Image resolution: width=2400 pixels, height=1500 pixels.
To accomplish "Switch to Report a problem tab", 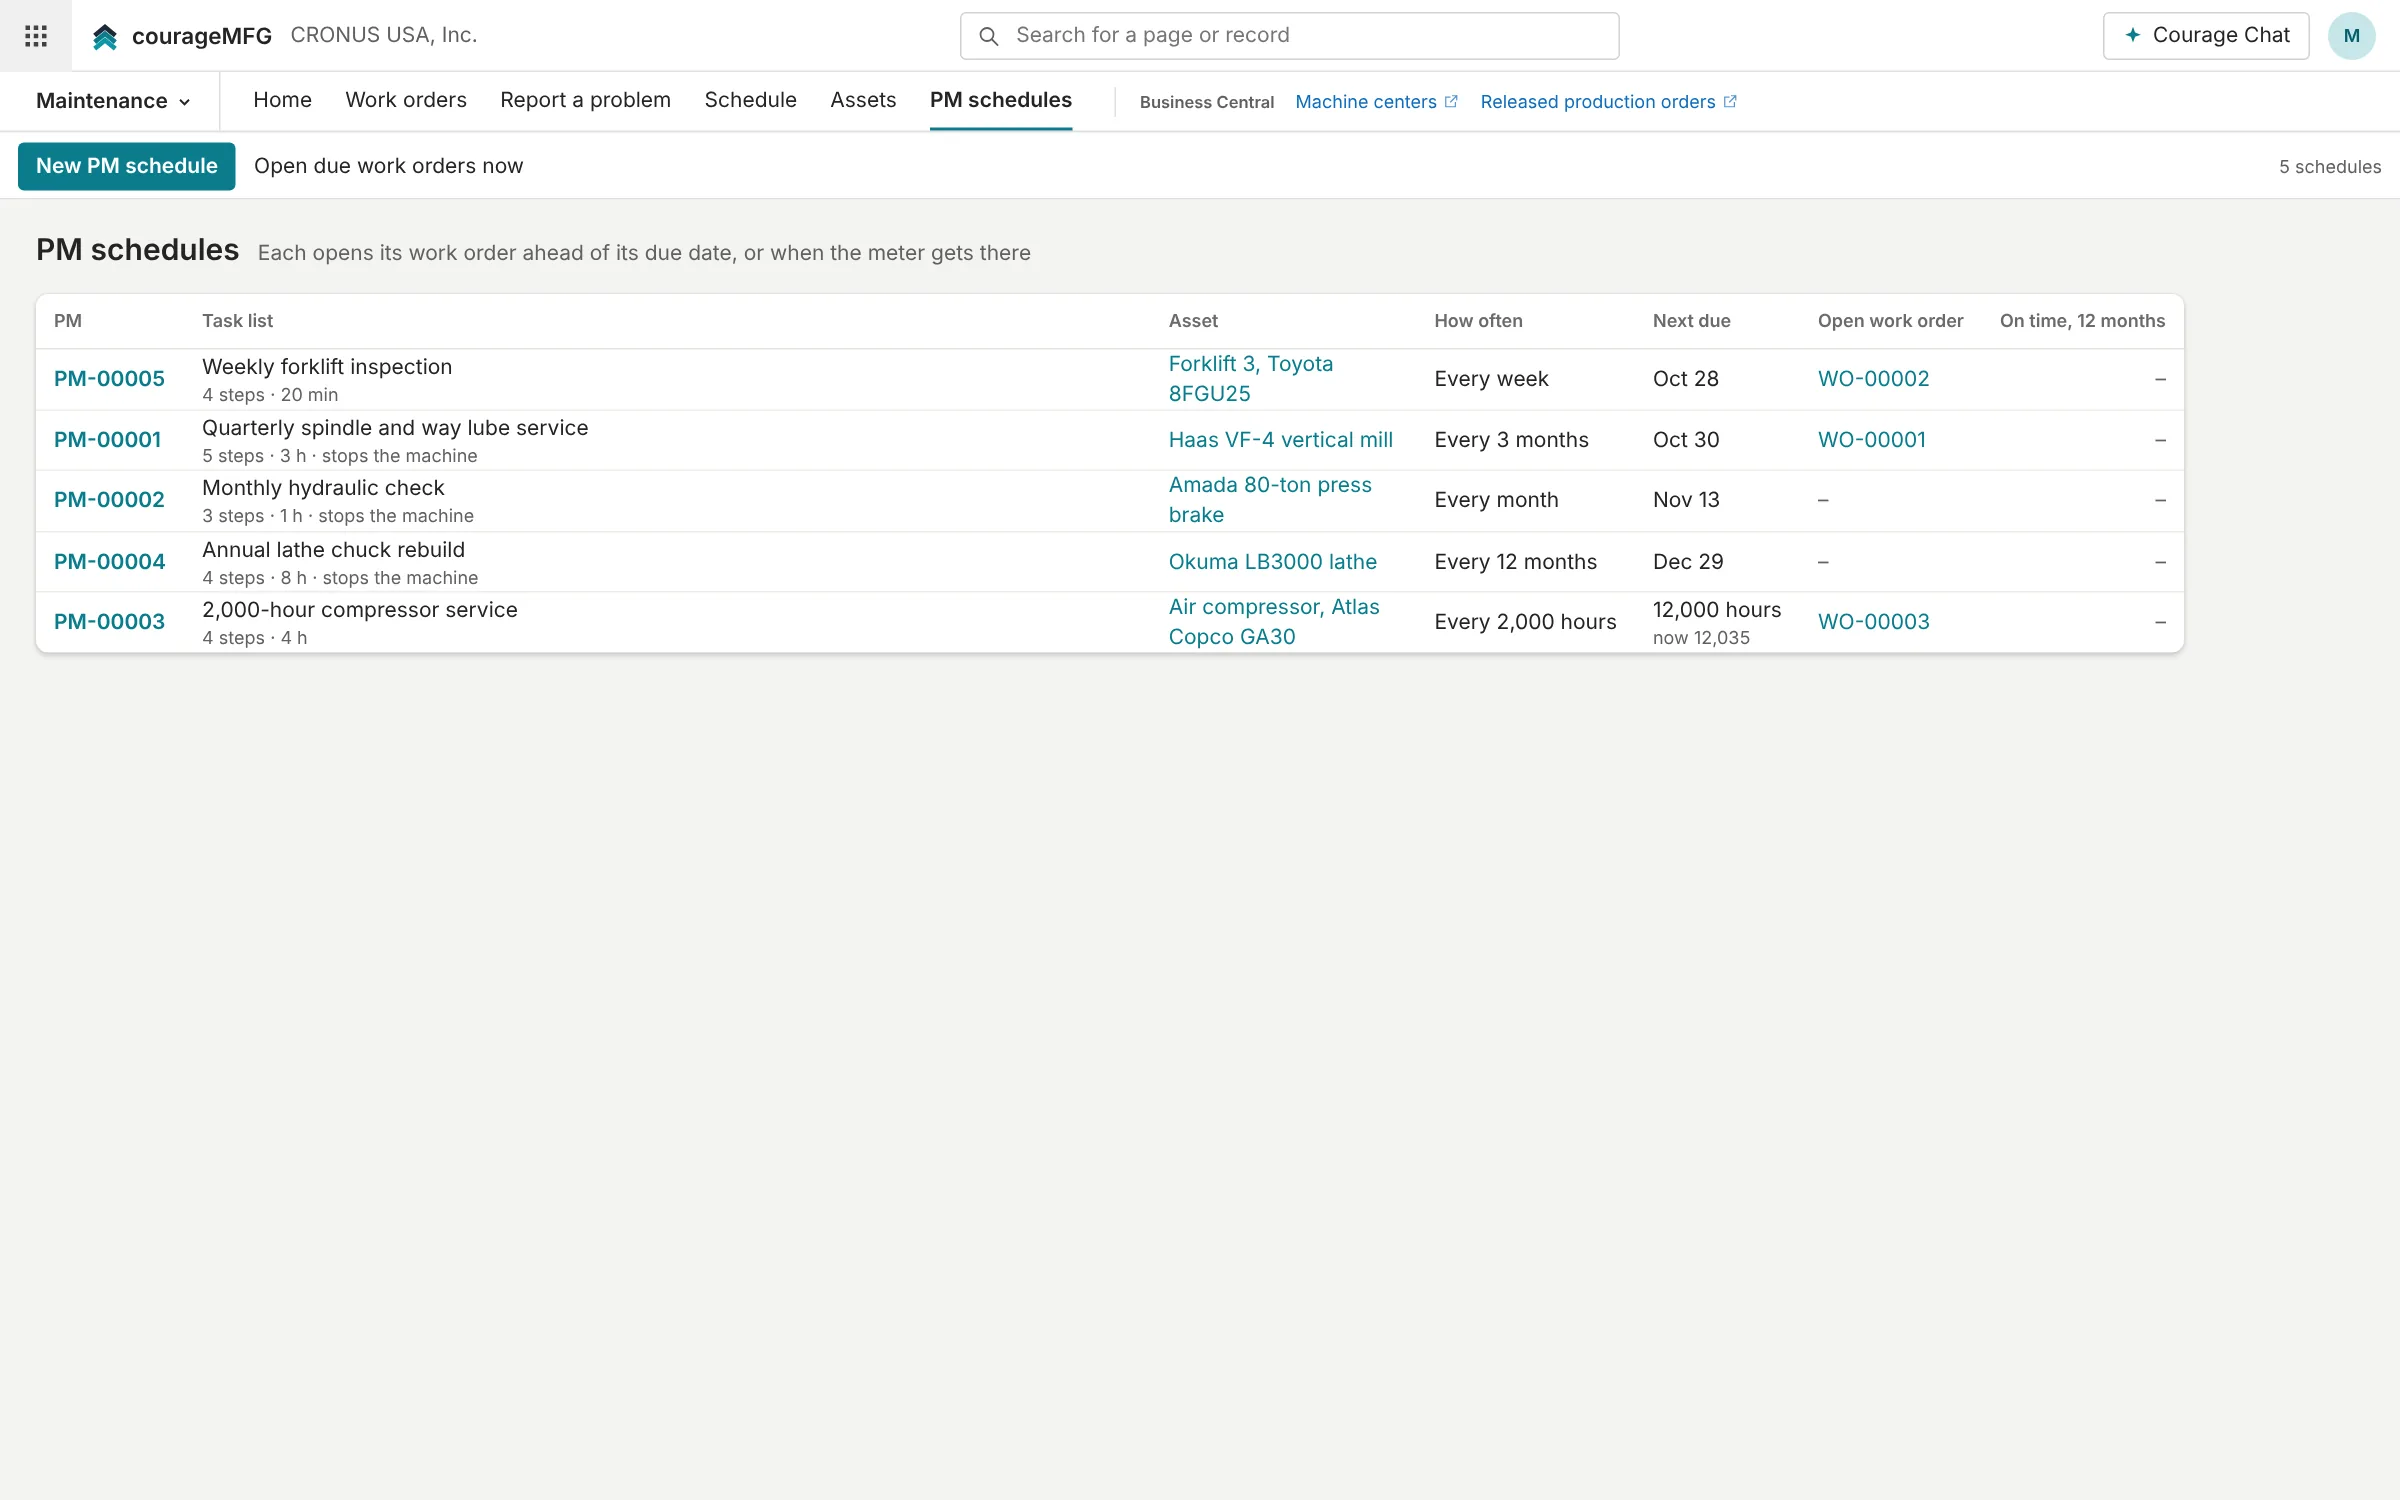I will point(585,100).
